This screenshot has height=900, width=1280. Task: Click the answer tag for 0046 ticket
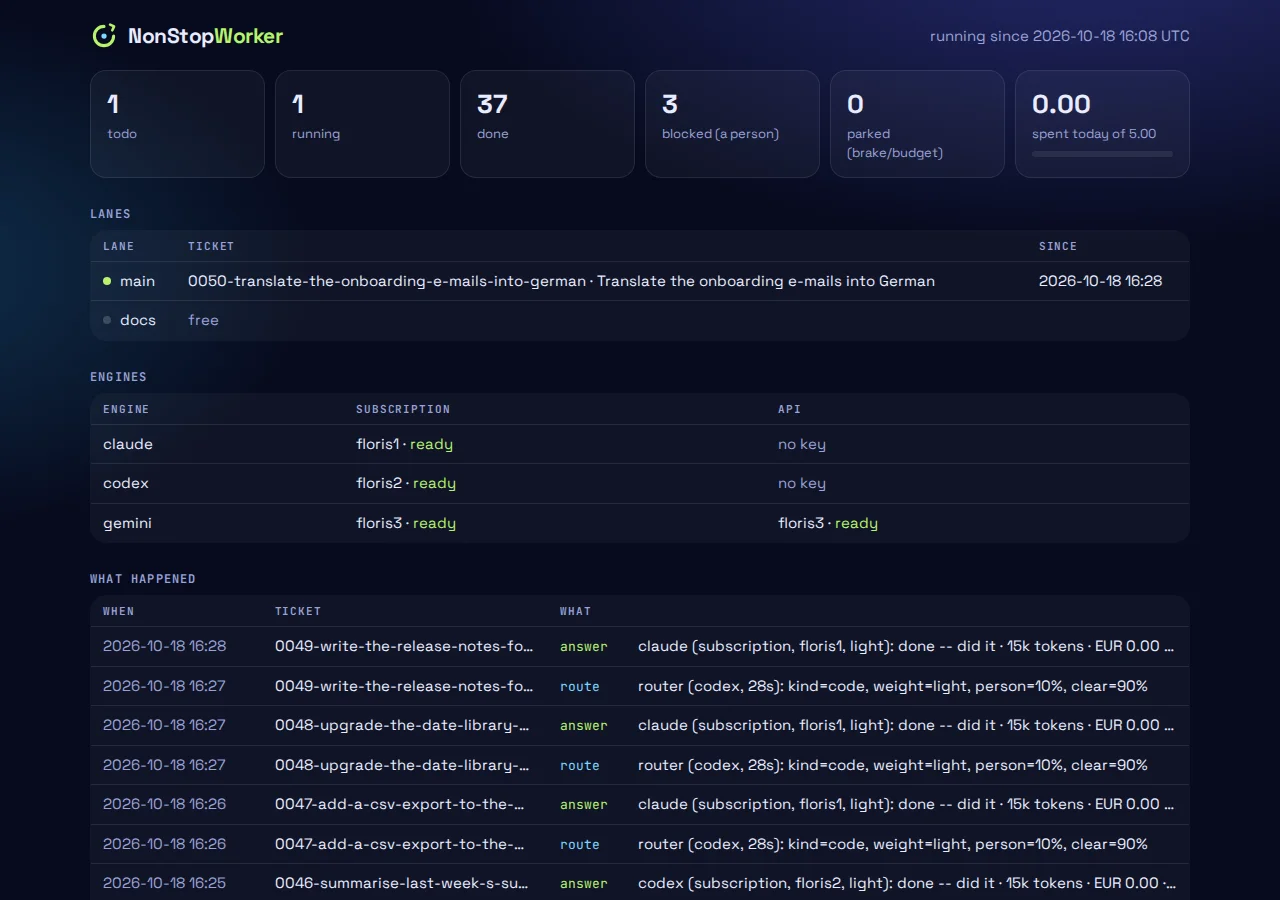pos(584,884)
